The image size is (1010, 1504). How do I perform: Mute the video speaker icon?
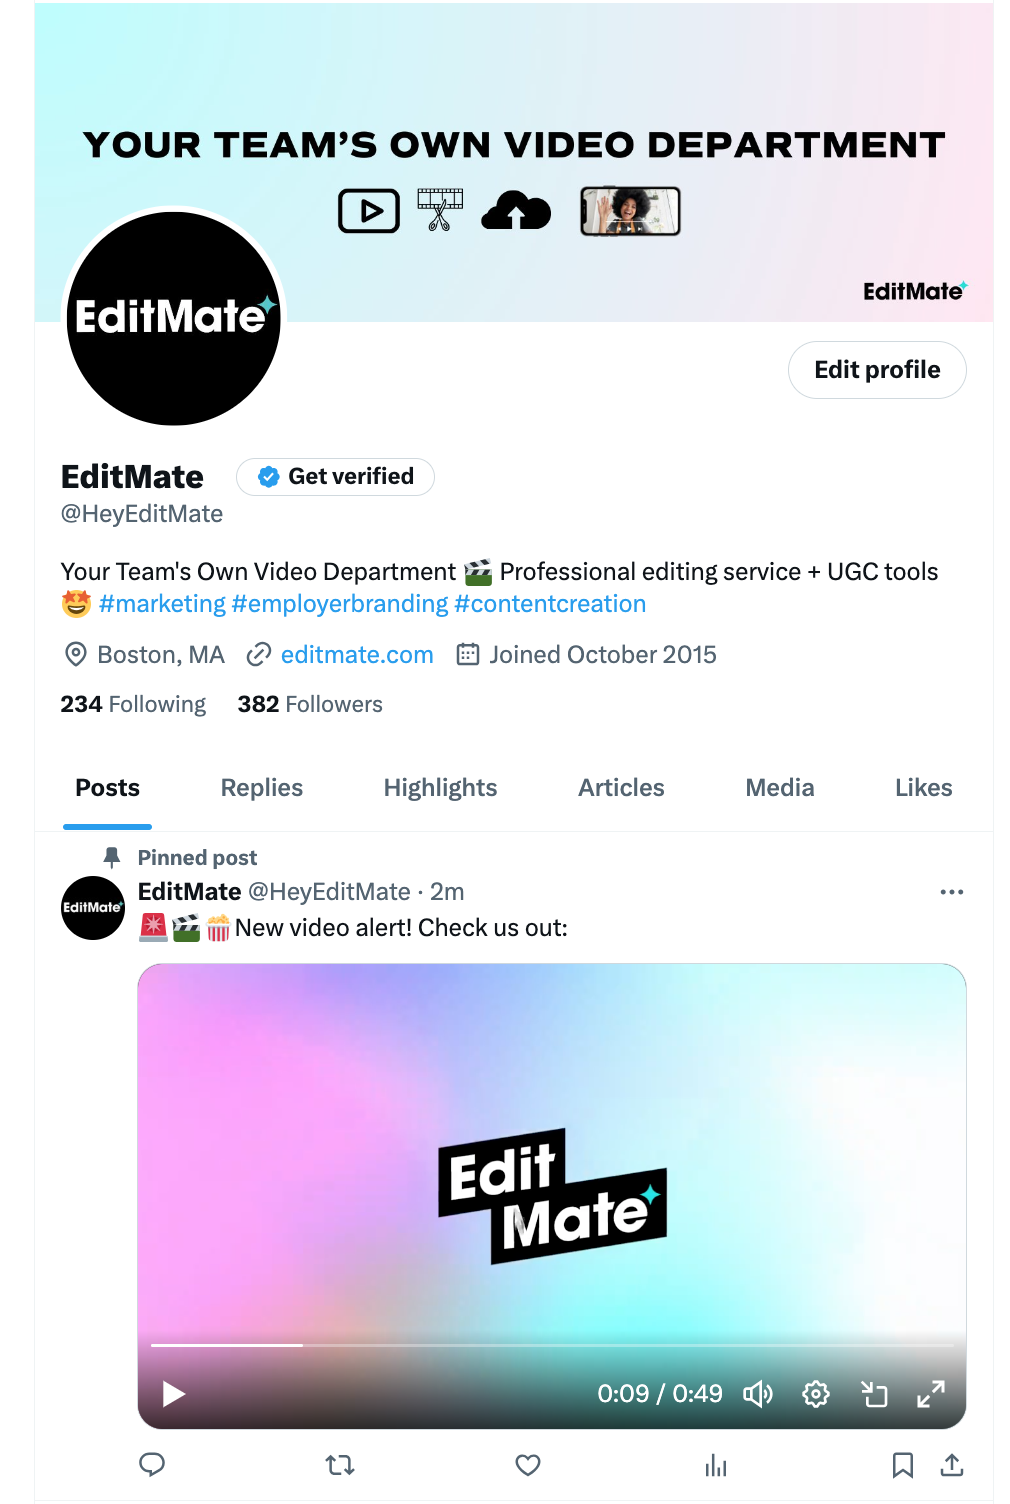pos(758,1393)
